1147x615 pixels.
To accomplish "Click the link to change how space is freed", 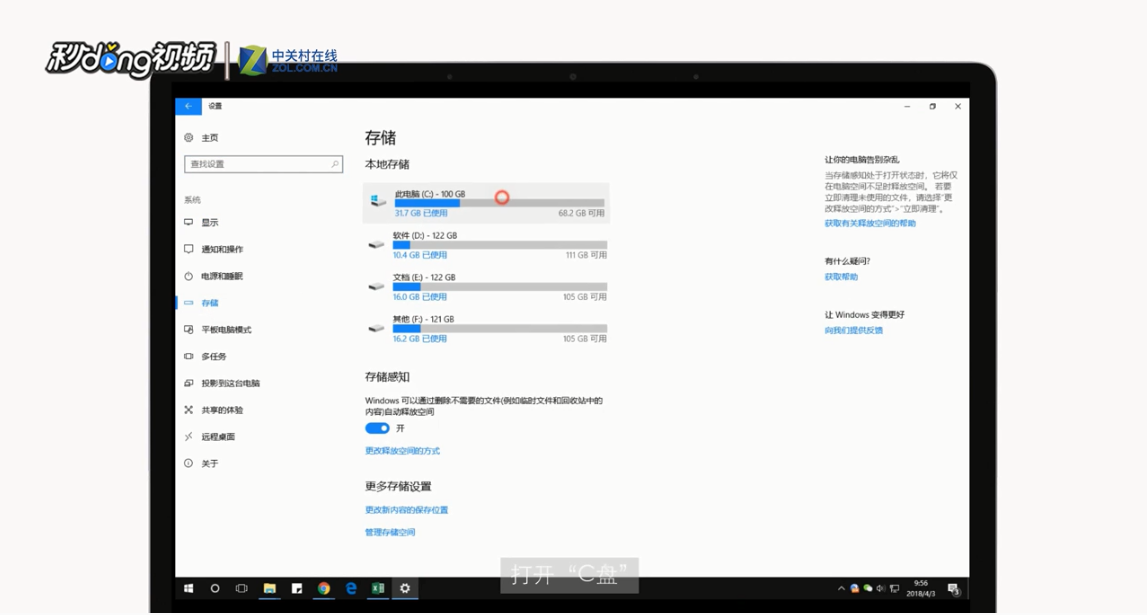I will [x=404, y=450].
